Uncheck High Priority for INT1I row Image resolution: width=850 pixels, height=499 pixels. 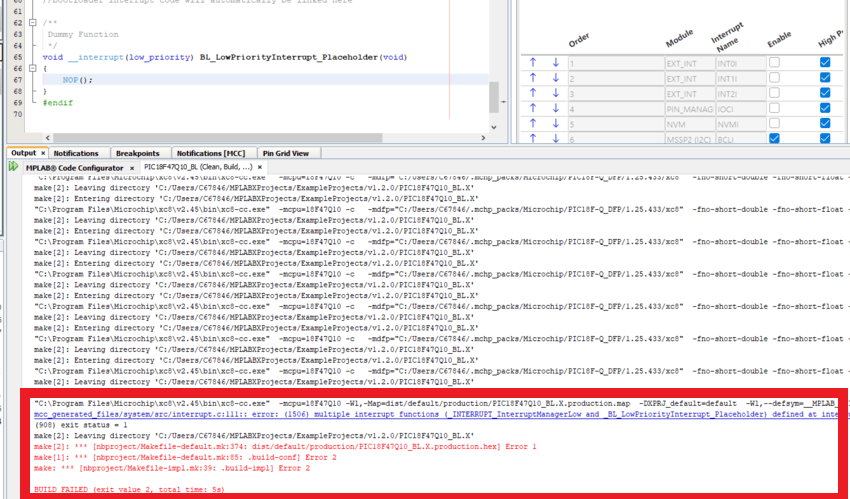[824, 78]
